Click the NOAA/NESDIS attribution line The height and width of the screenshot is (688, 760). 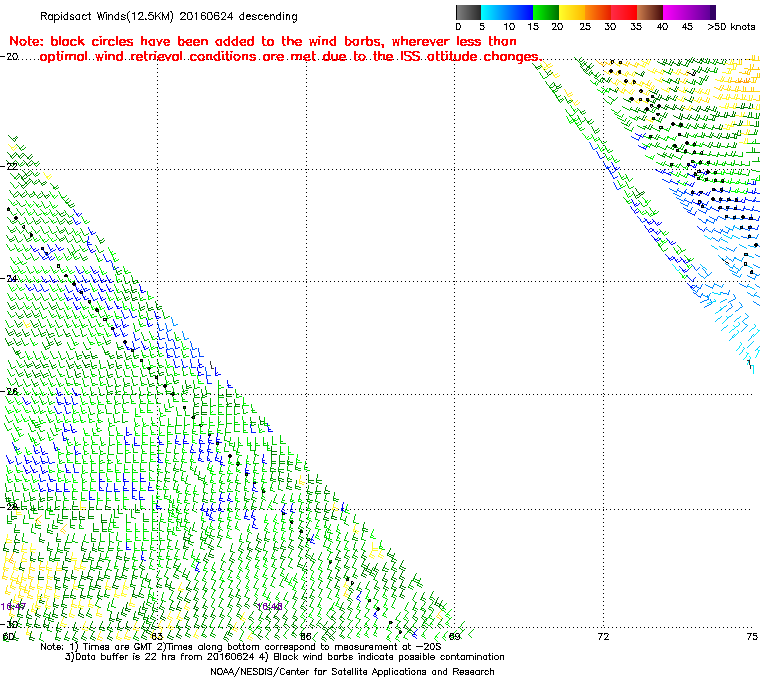352,672
